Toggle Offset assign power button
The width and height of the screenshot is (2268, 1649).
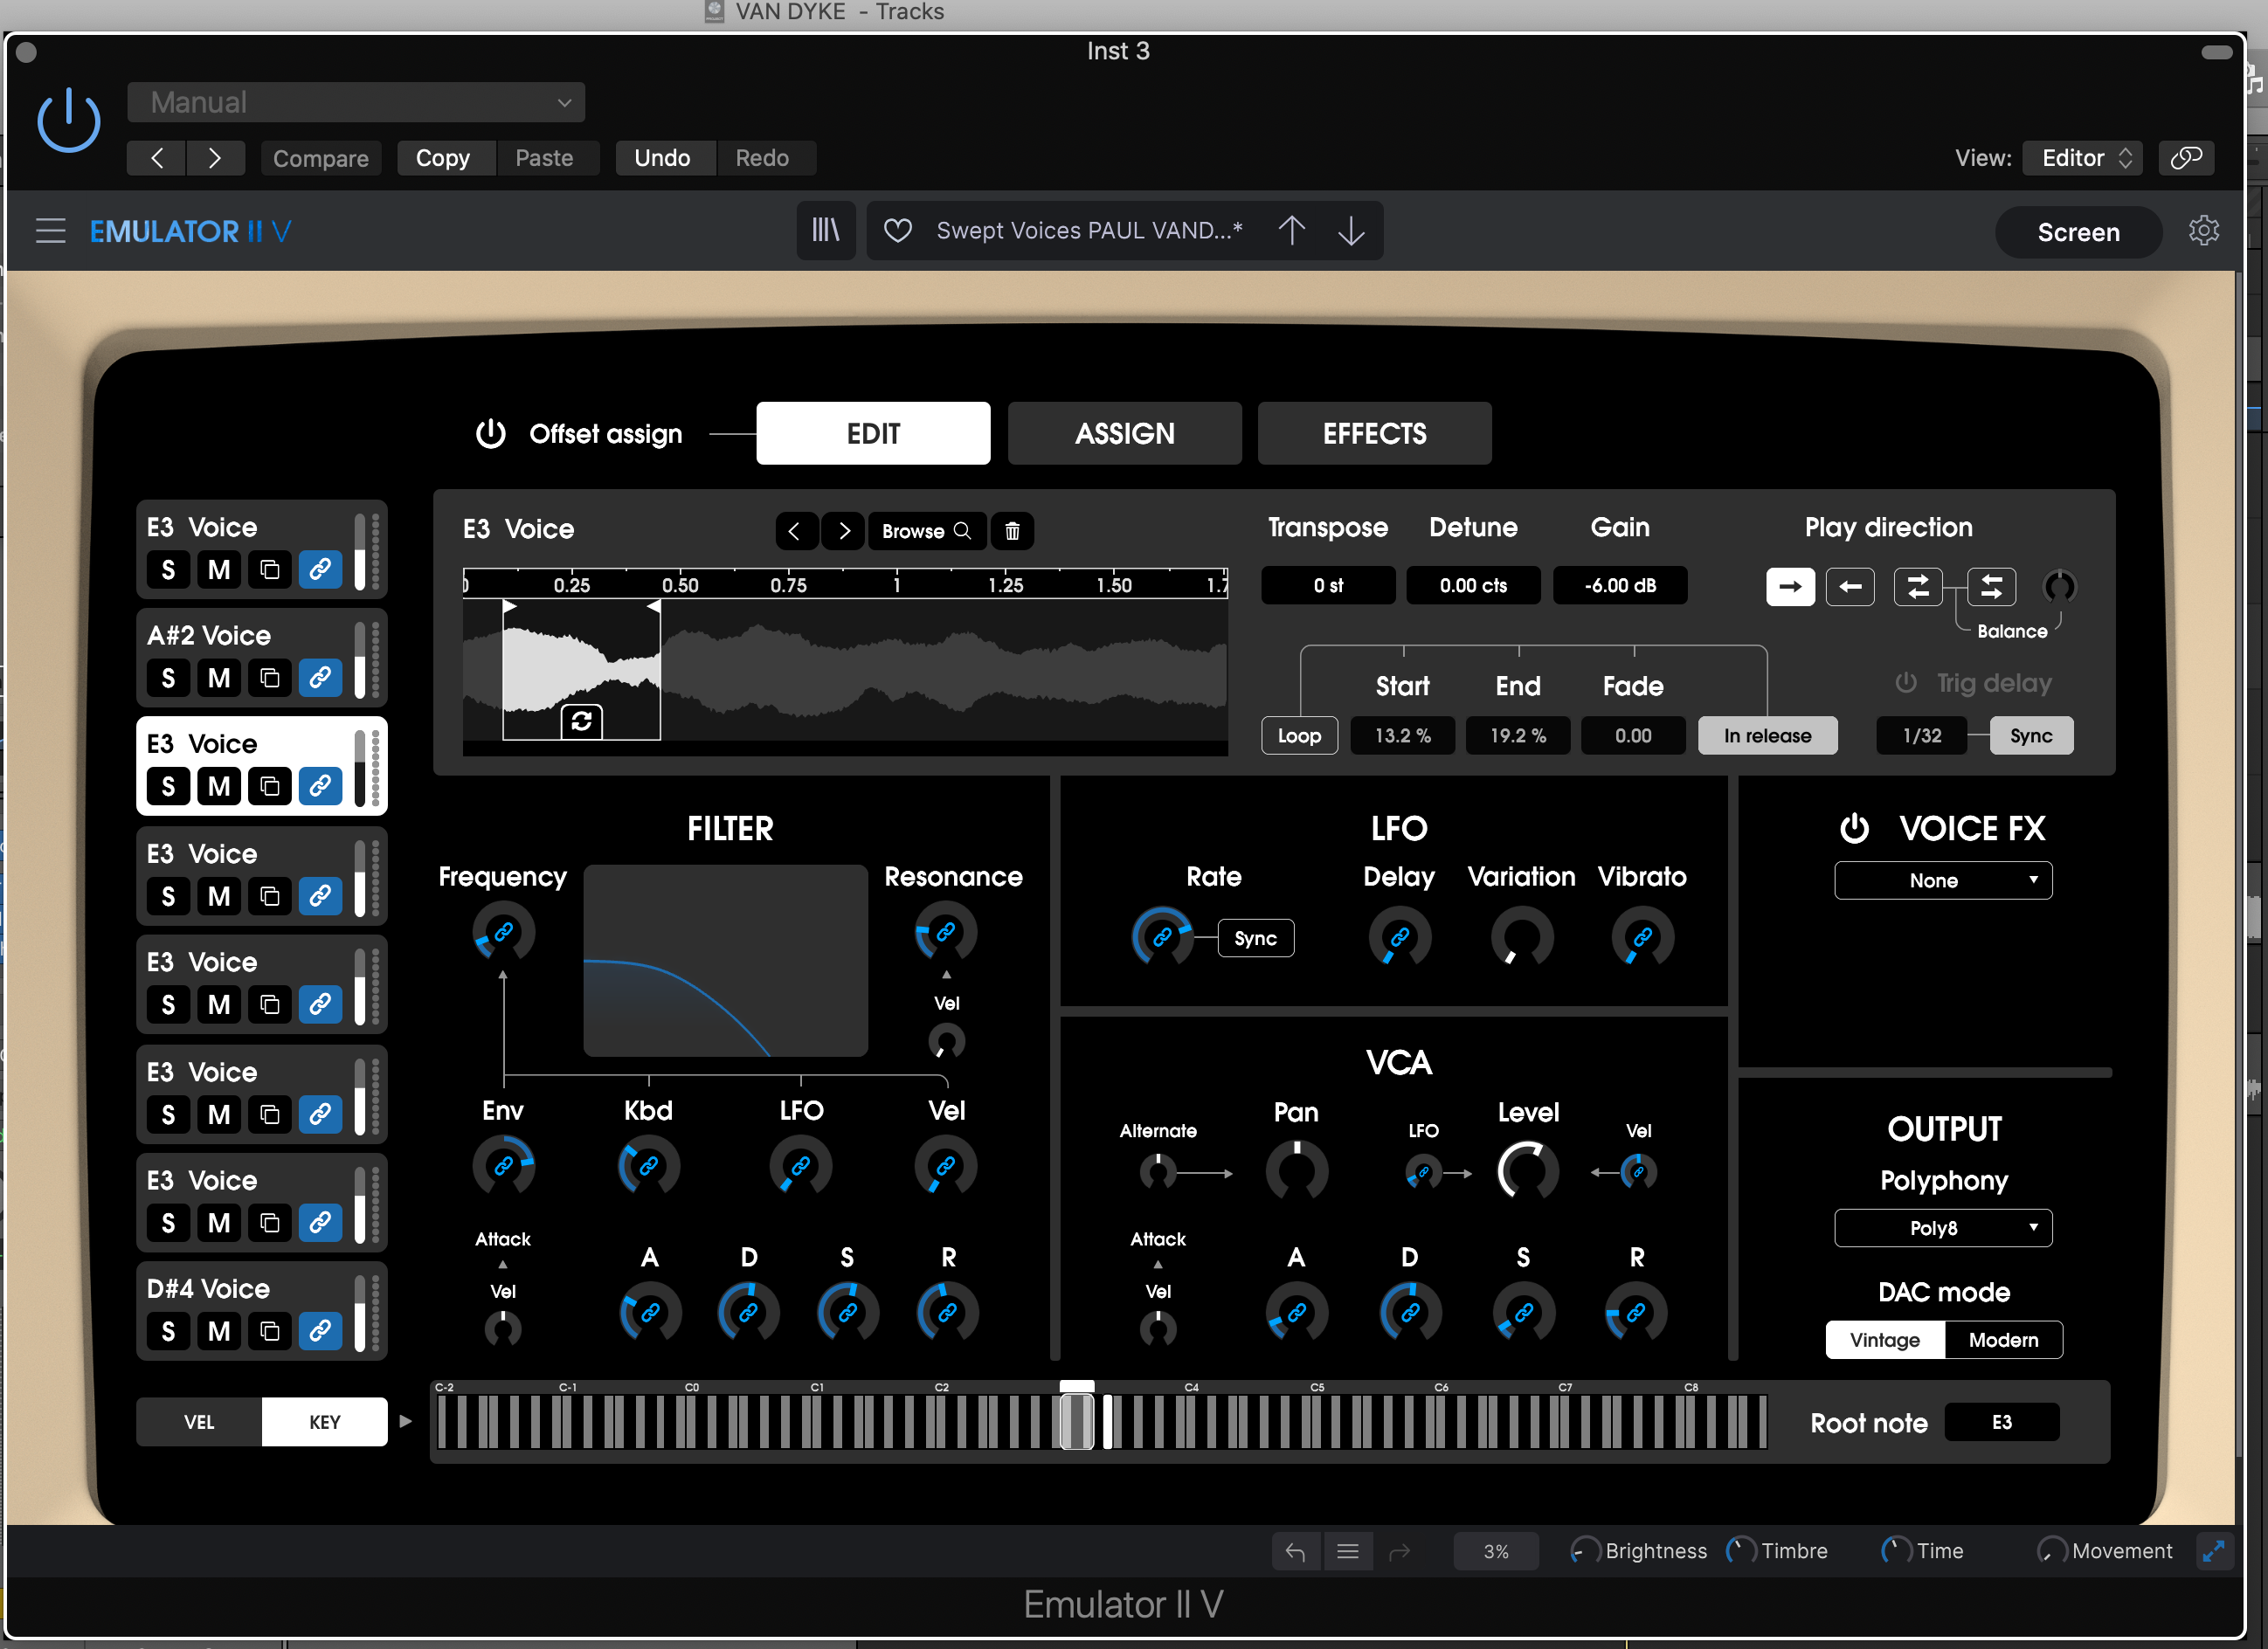tap(490, 433)
